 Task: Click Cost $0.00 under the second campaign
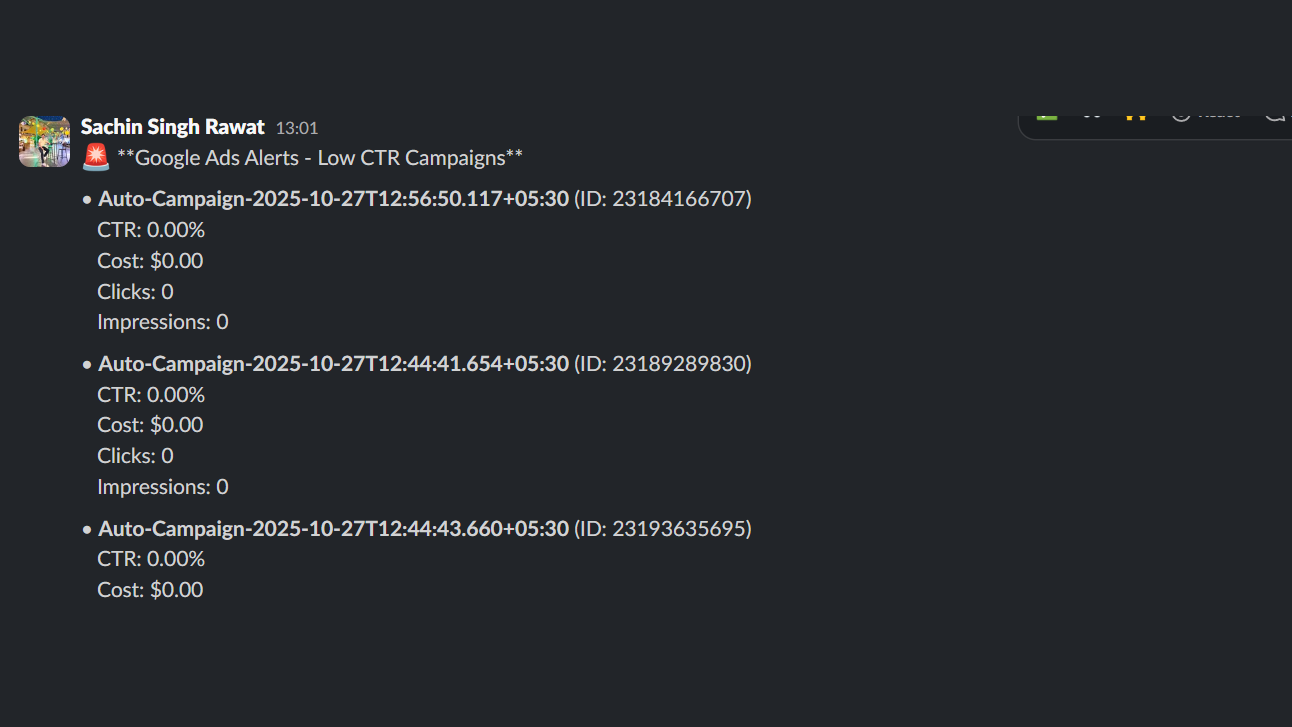[149, 424]
